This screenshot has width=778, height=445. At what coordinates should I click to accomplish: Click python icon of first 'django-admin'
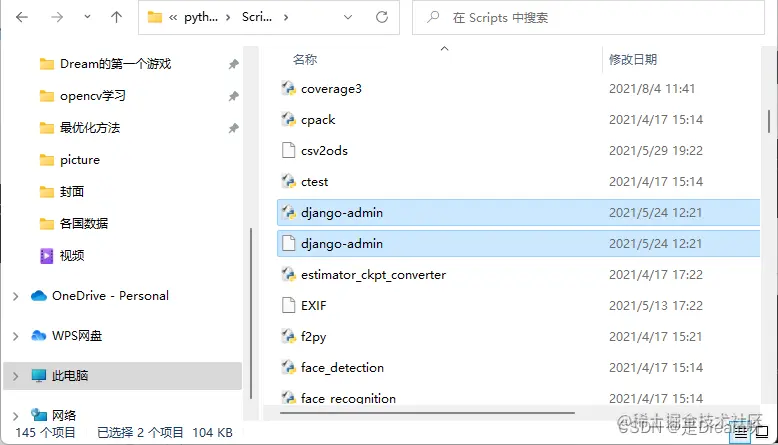[288, 212]
